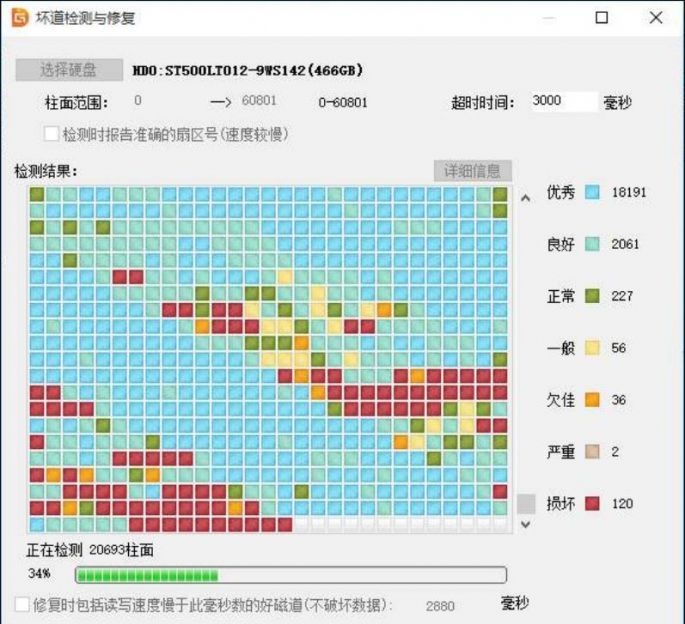Open 详细信息 detailed information button

pos(473,171)
